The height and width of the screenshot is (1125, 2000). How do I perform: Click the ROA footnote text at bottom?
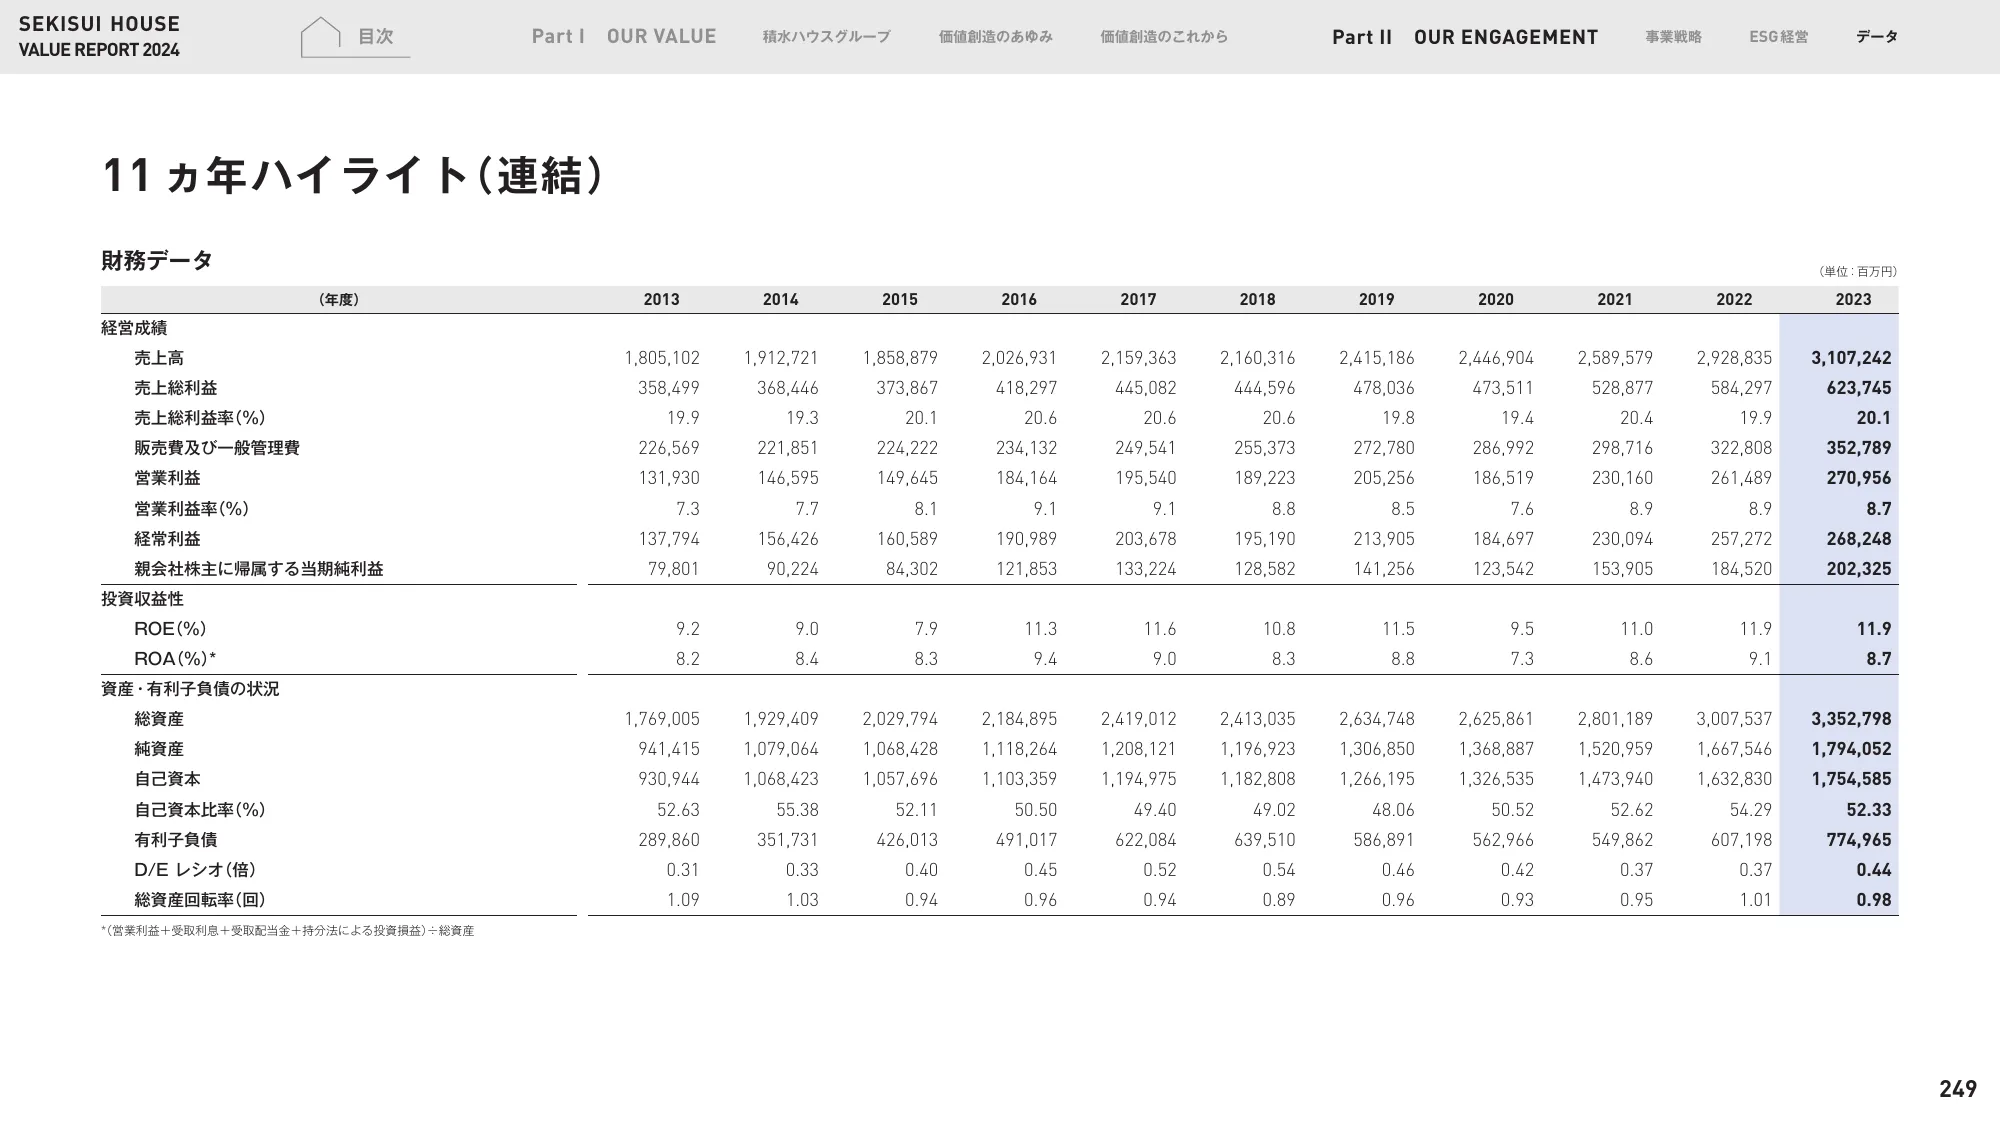tap(288, 930)
